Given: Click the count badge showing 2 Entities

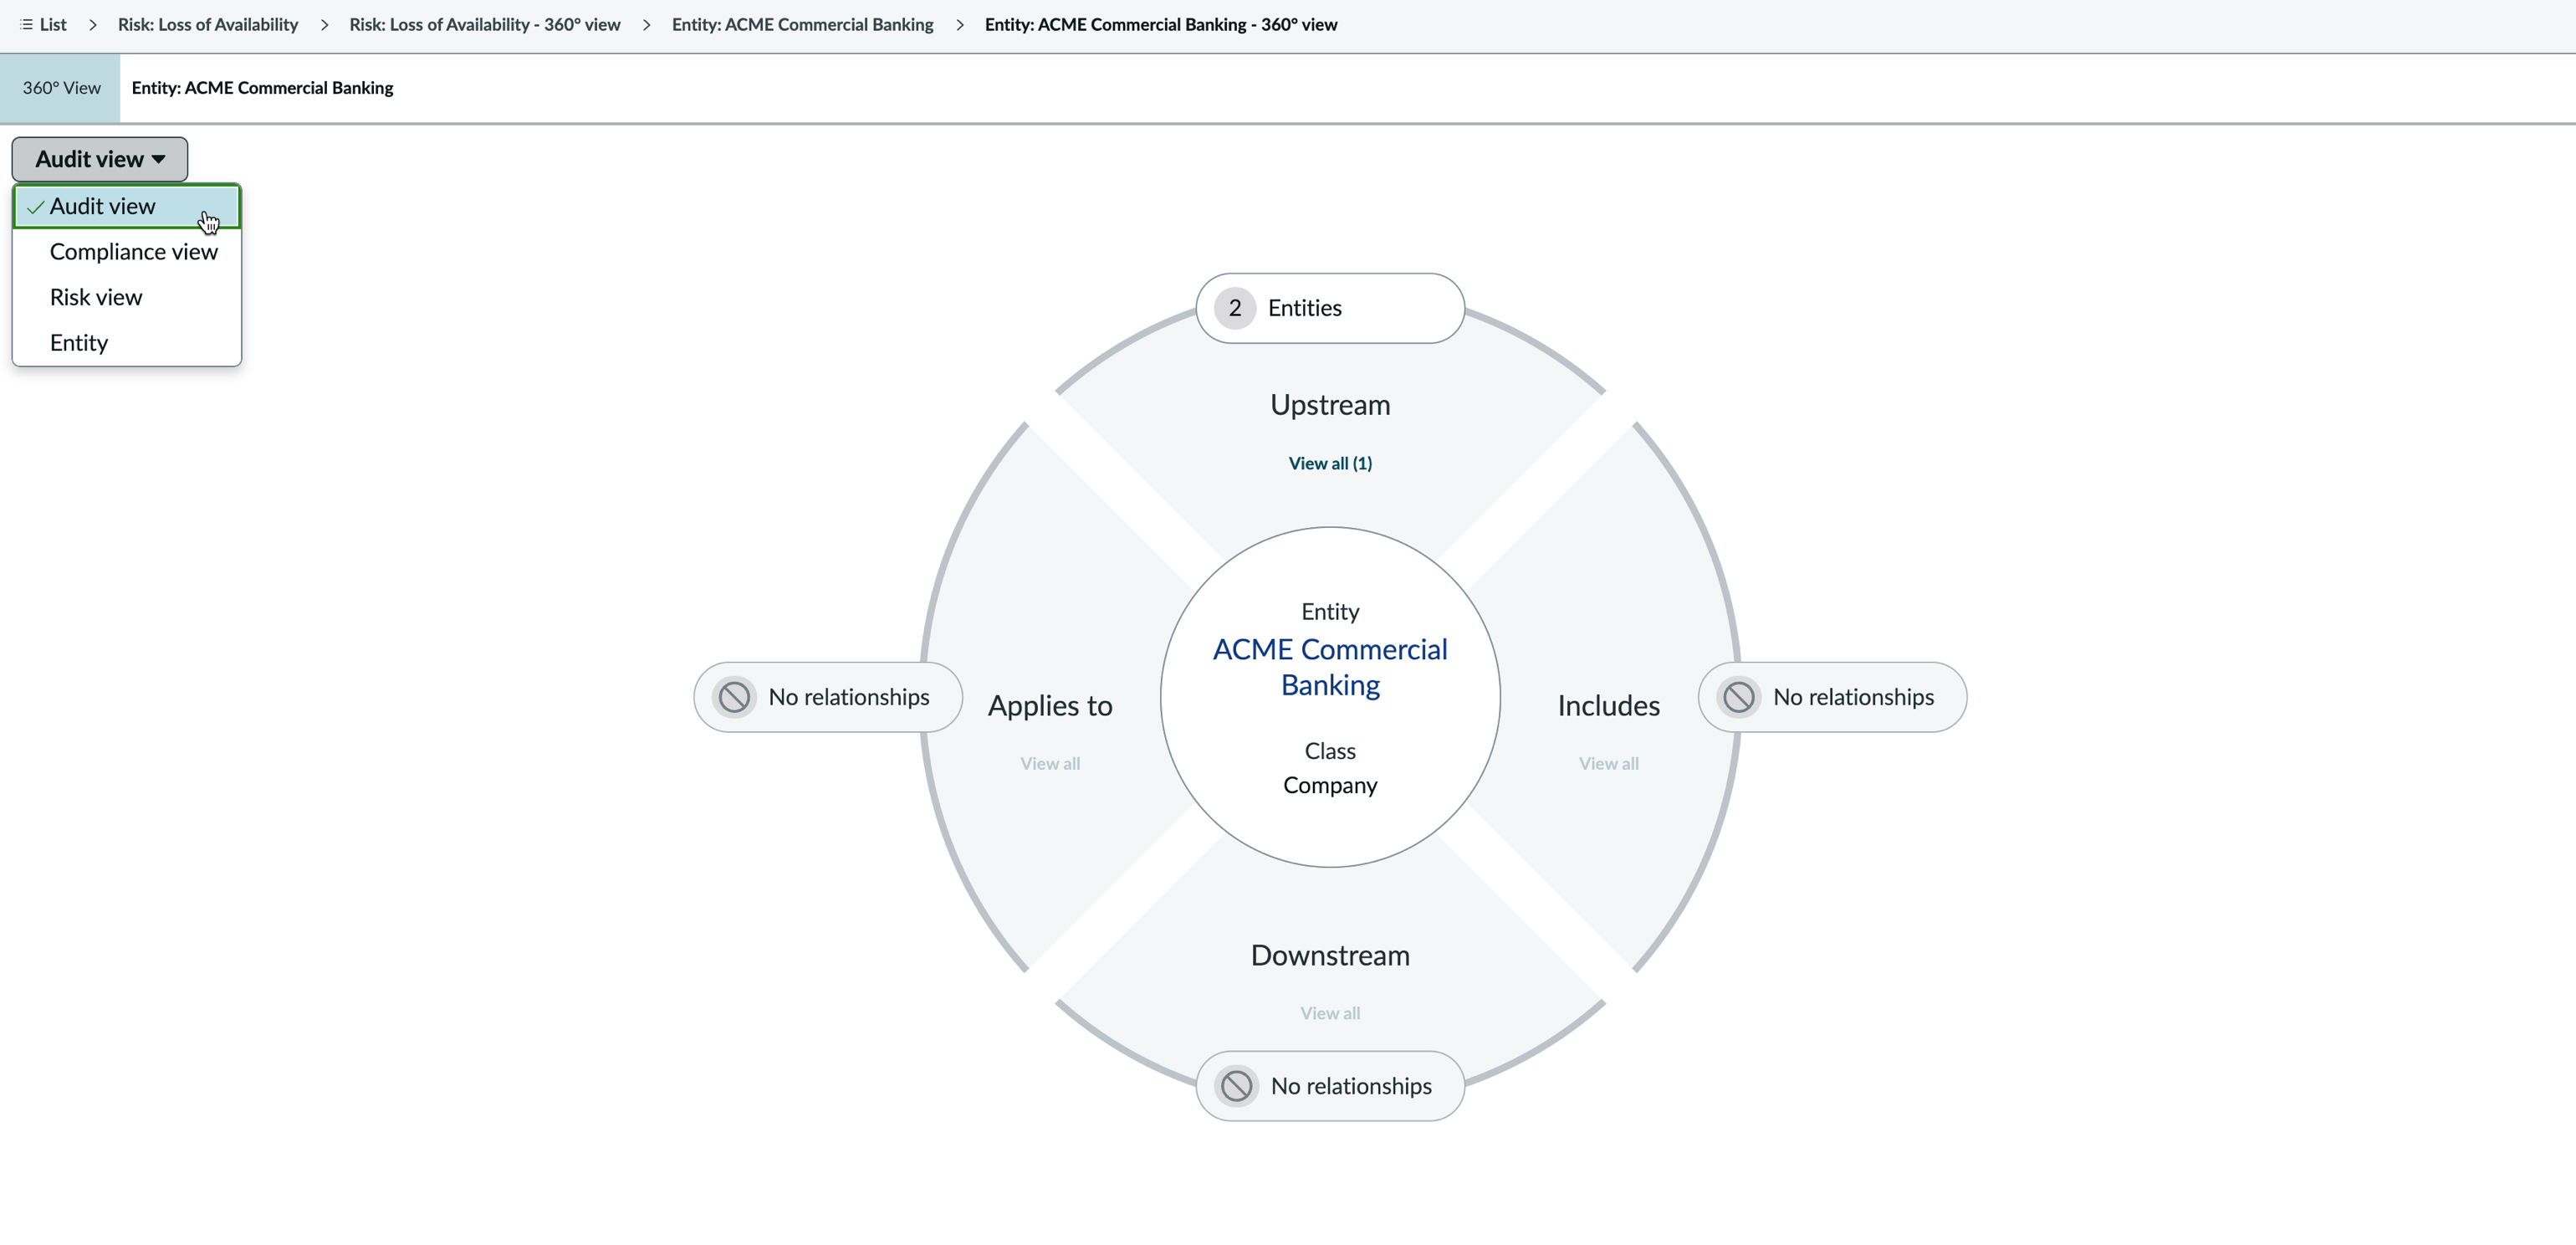Looking at the screenshot, I should (x=1235, y=308).
